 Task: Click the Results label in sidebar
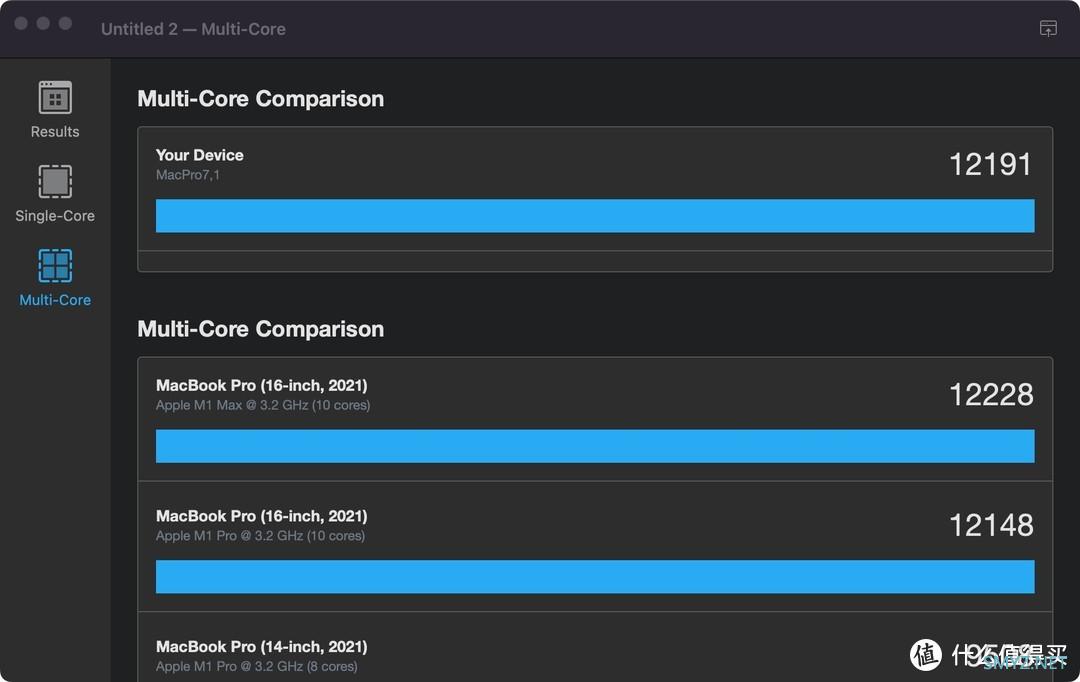pos(55,132)
